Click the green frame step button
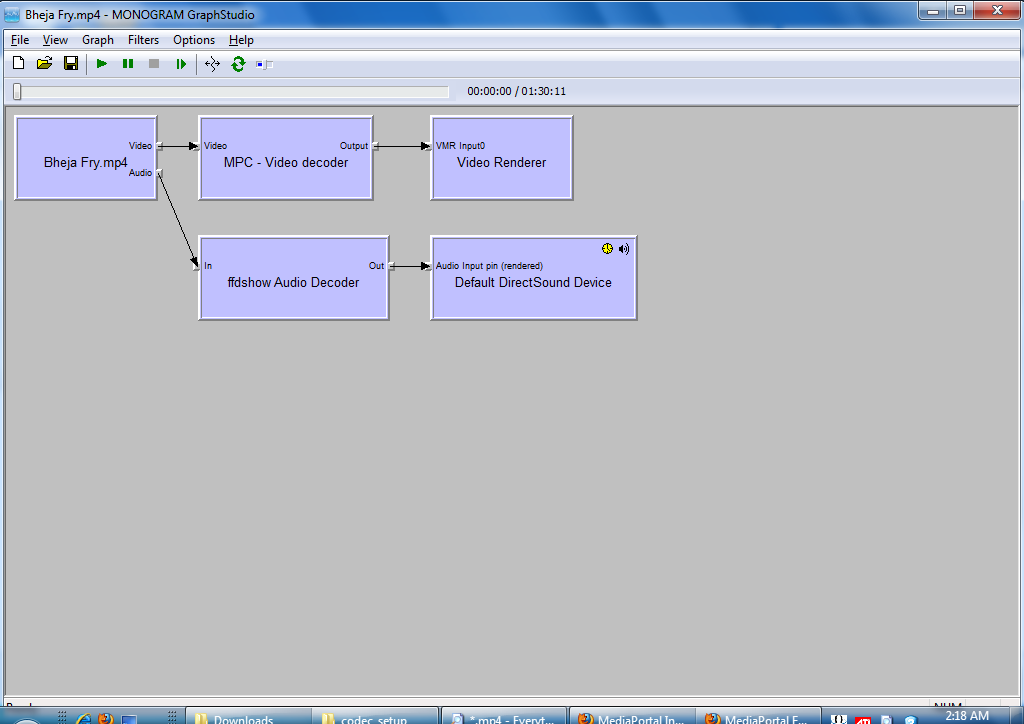This screenshot has height=724, width=1024. pyautogui.click(x=181, y=64)
